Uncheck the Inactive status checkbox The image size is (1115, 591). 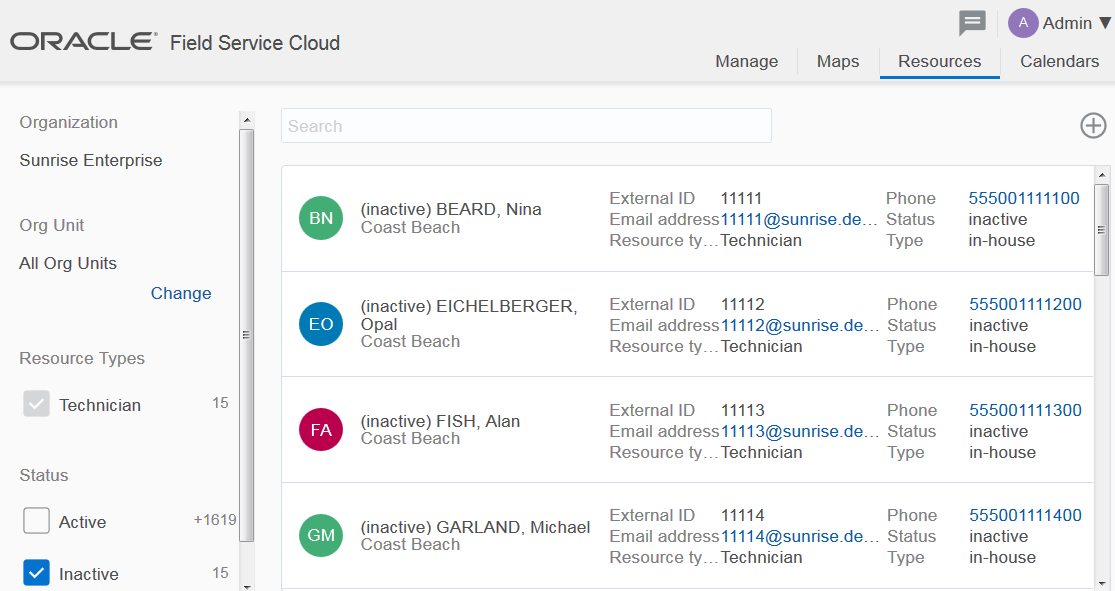(37, 573)
